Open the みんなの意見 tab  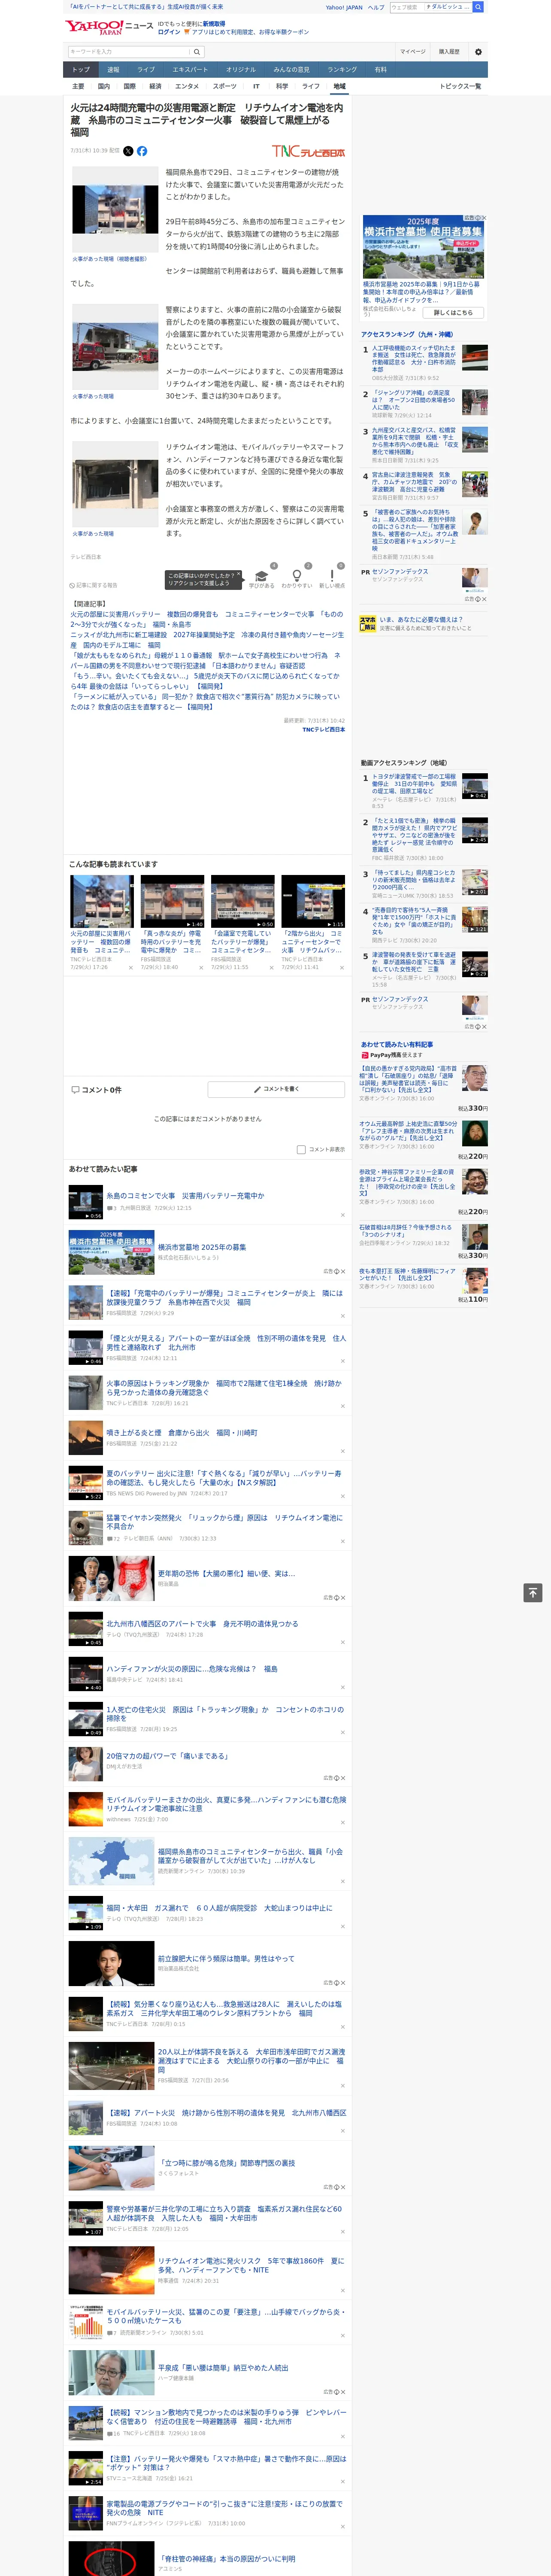click(292, 70)
